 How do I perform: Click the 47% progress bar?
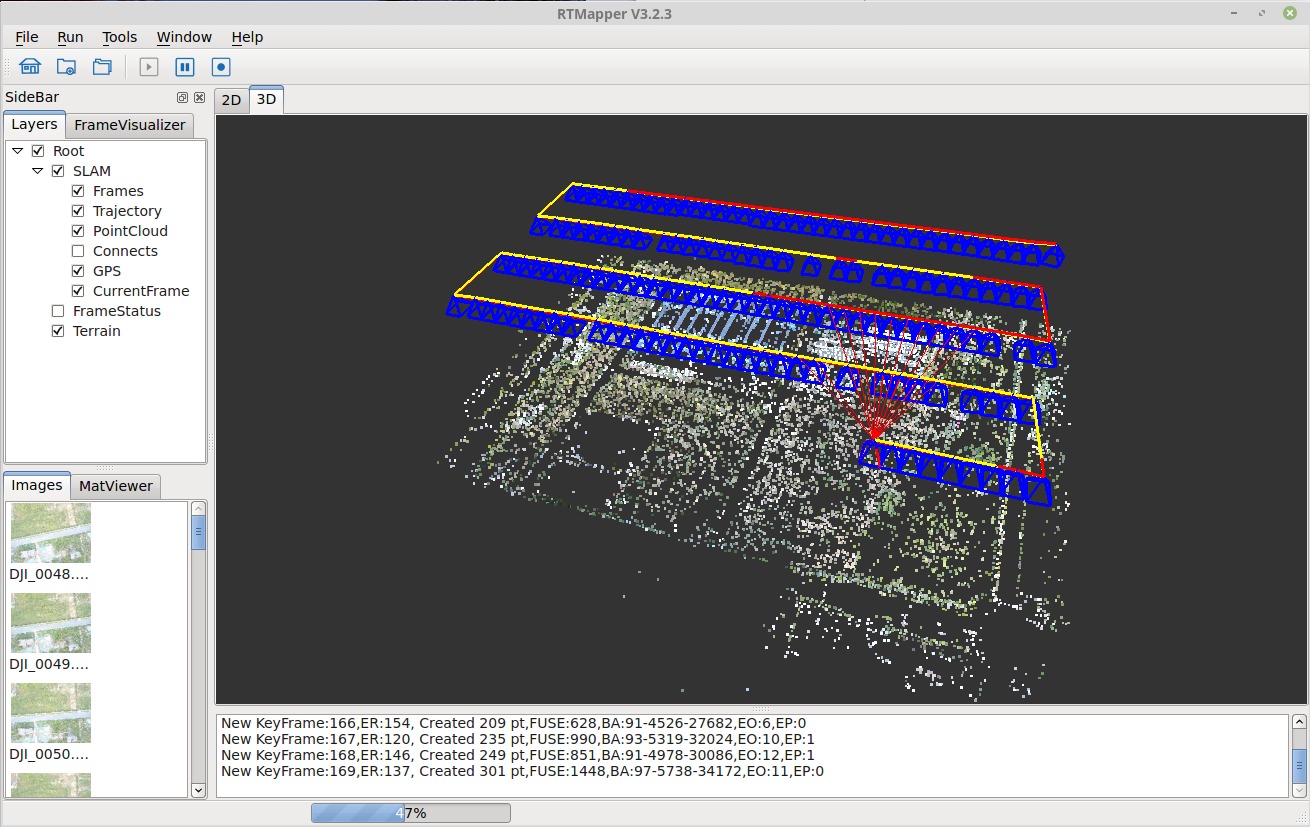click(410, 813)
